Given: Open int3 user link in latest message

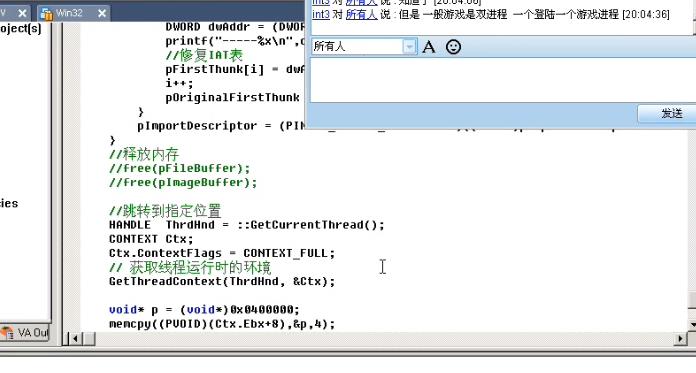Looking at the screenshot, I should [320, 14].
